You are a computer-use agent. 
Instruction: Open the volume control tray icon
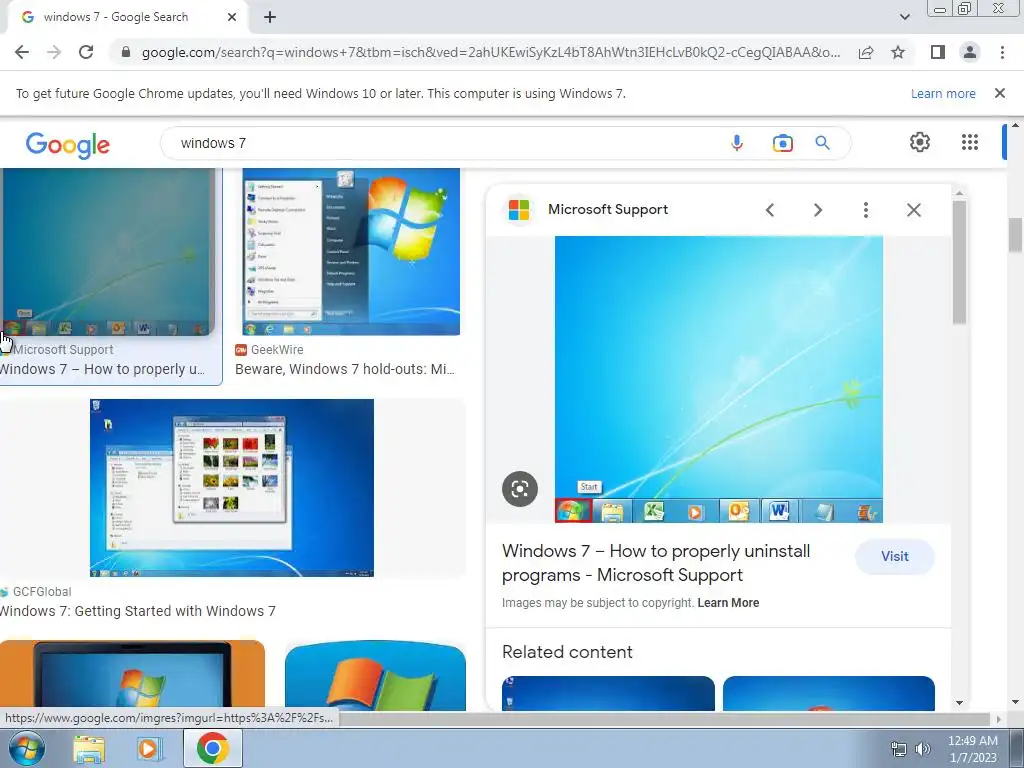(923, 749)
